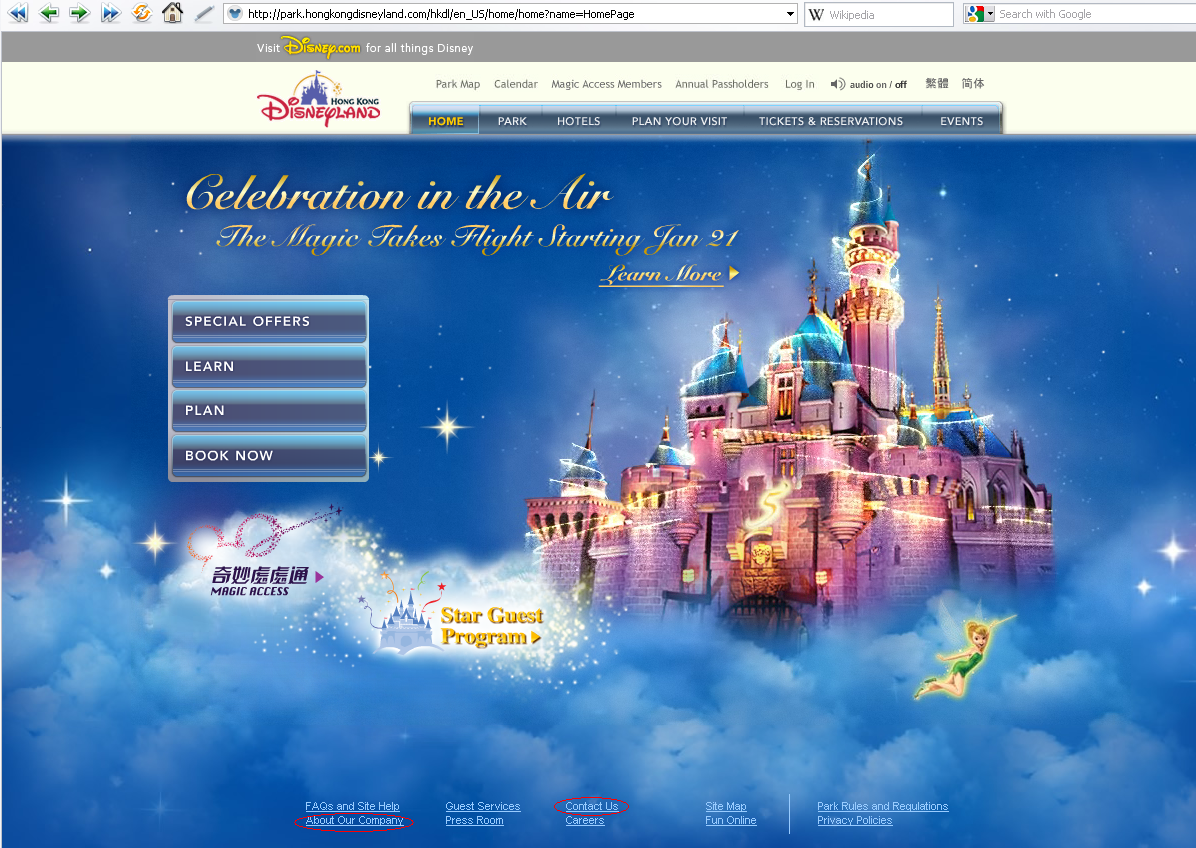
Task: Click the browser fast forward button
Action: pos(111,13)
